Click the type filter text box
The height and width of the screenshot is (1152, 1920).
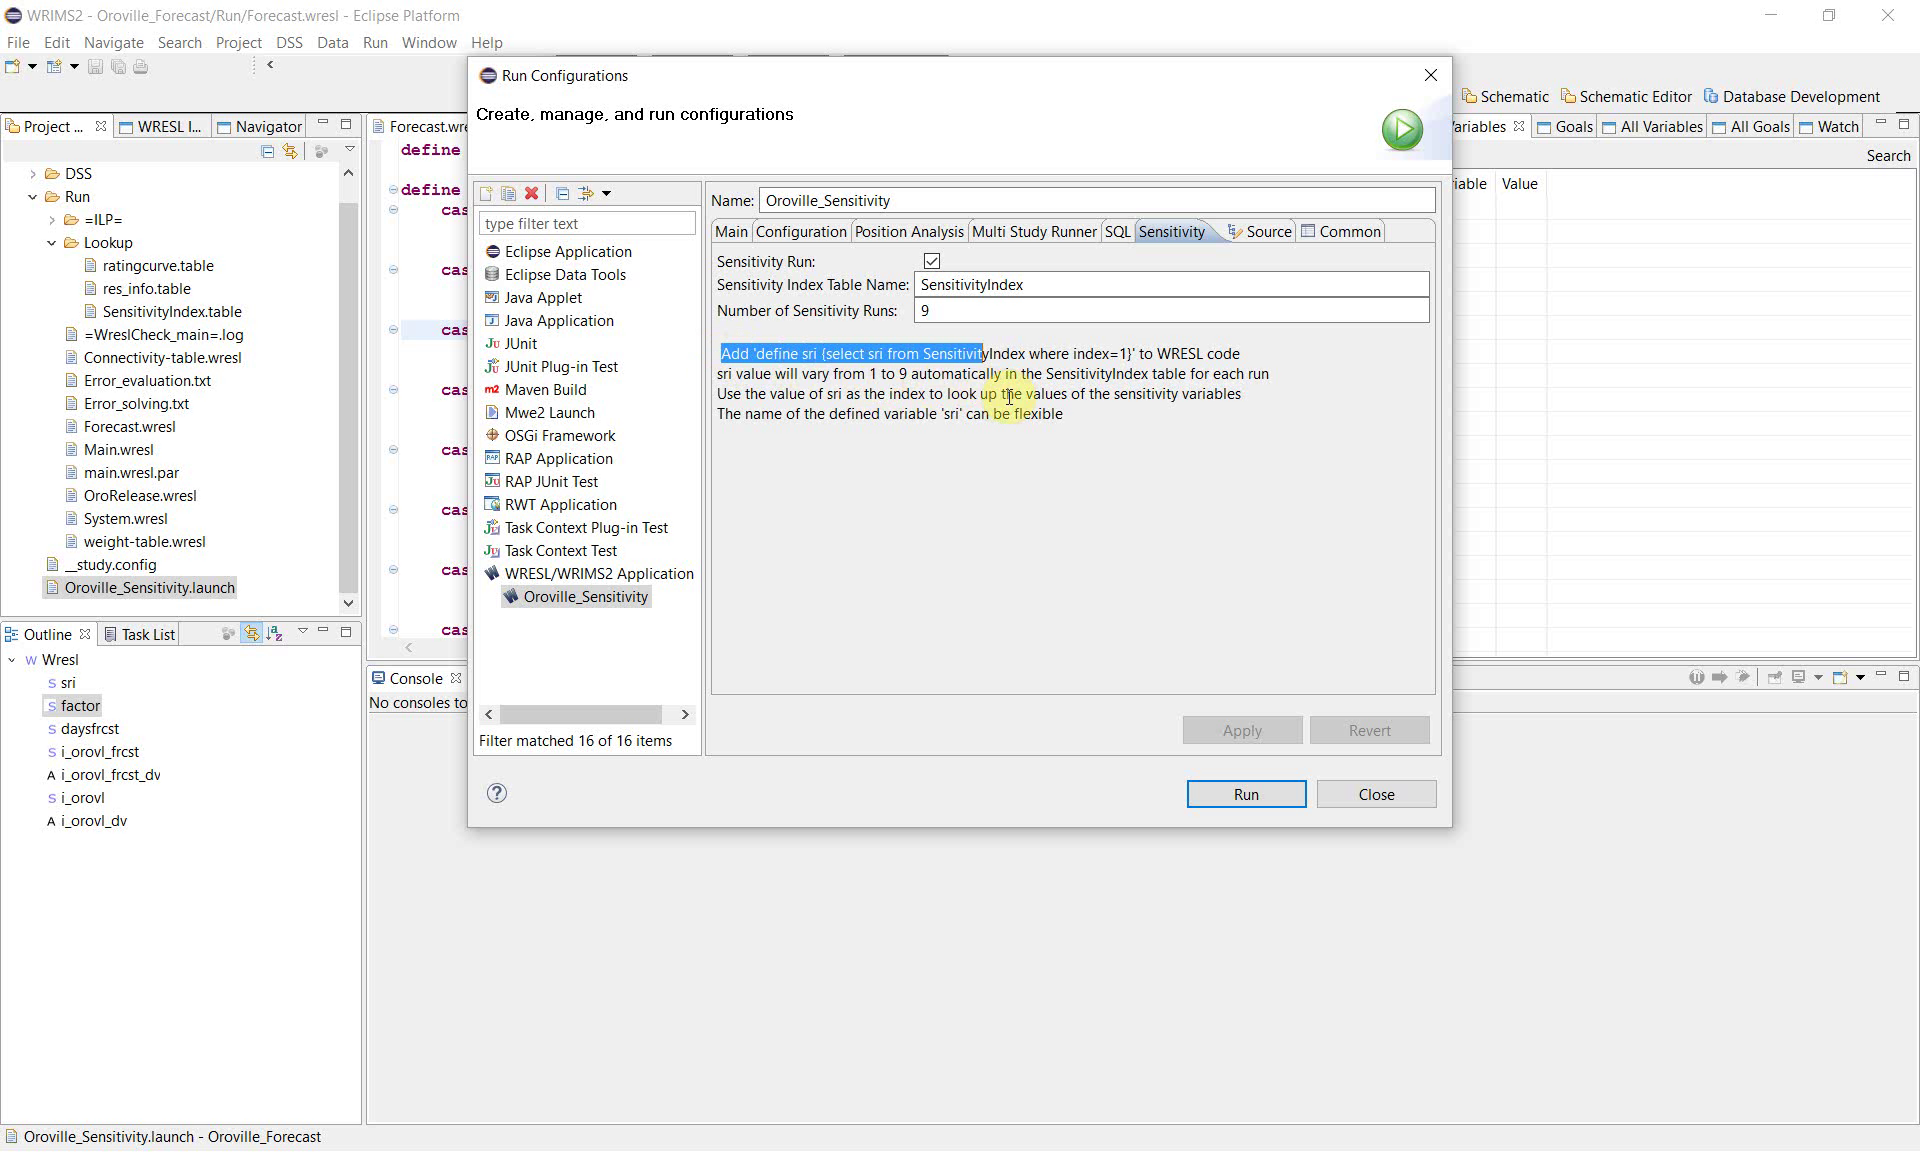pyautogui.click(x=587, y=224)
